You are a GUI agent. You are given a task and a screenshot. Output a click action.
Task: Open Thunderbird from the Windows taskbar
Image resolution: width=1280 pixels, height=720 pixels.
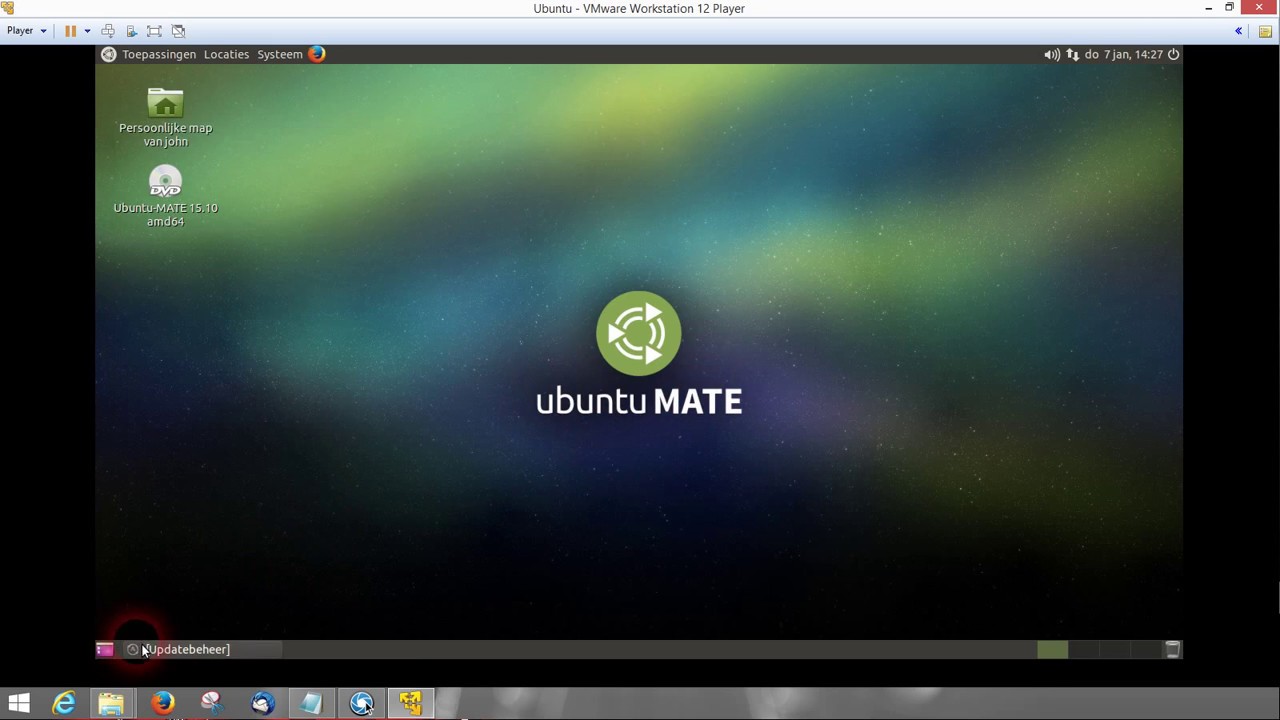tap(262, 704)
